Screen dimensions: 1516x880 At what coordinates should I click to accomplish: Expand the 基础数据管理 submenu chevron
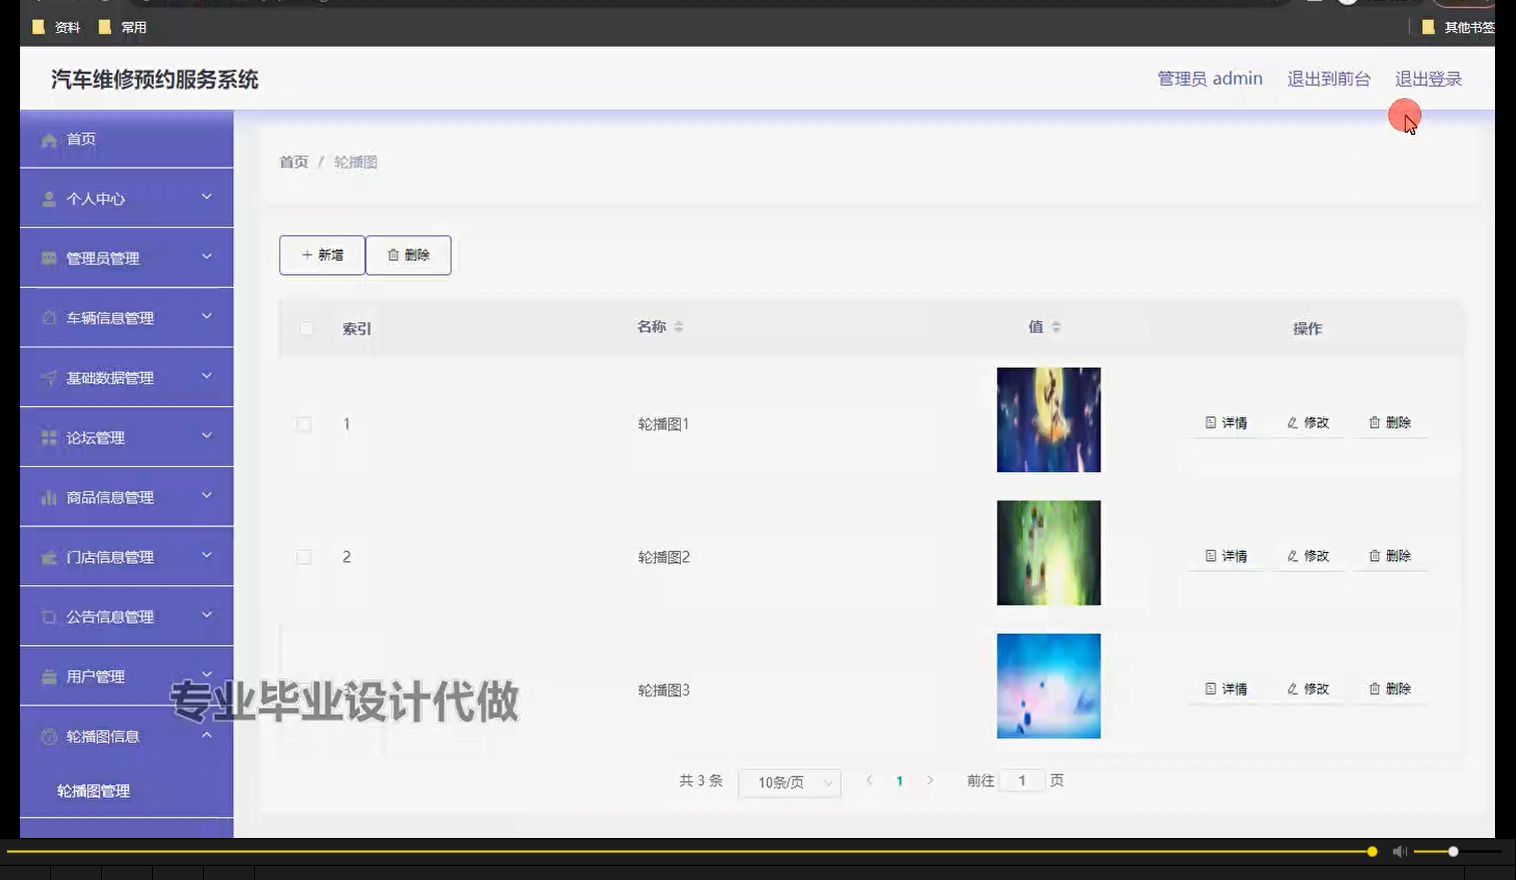(x=207, y=376)
